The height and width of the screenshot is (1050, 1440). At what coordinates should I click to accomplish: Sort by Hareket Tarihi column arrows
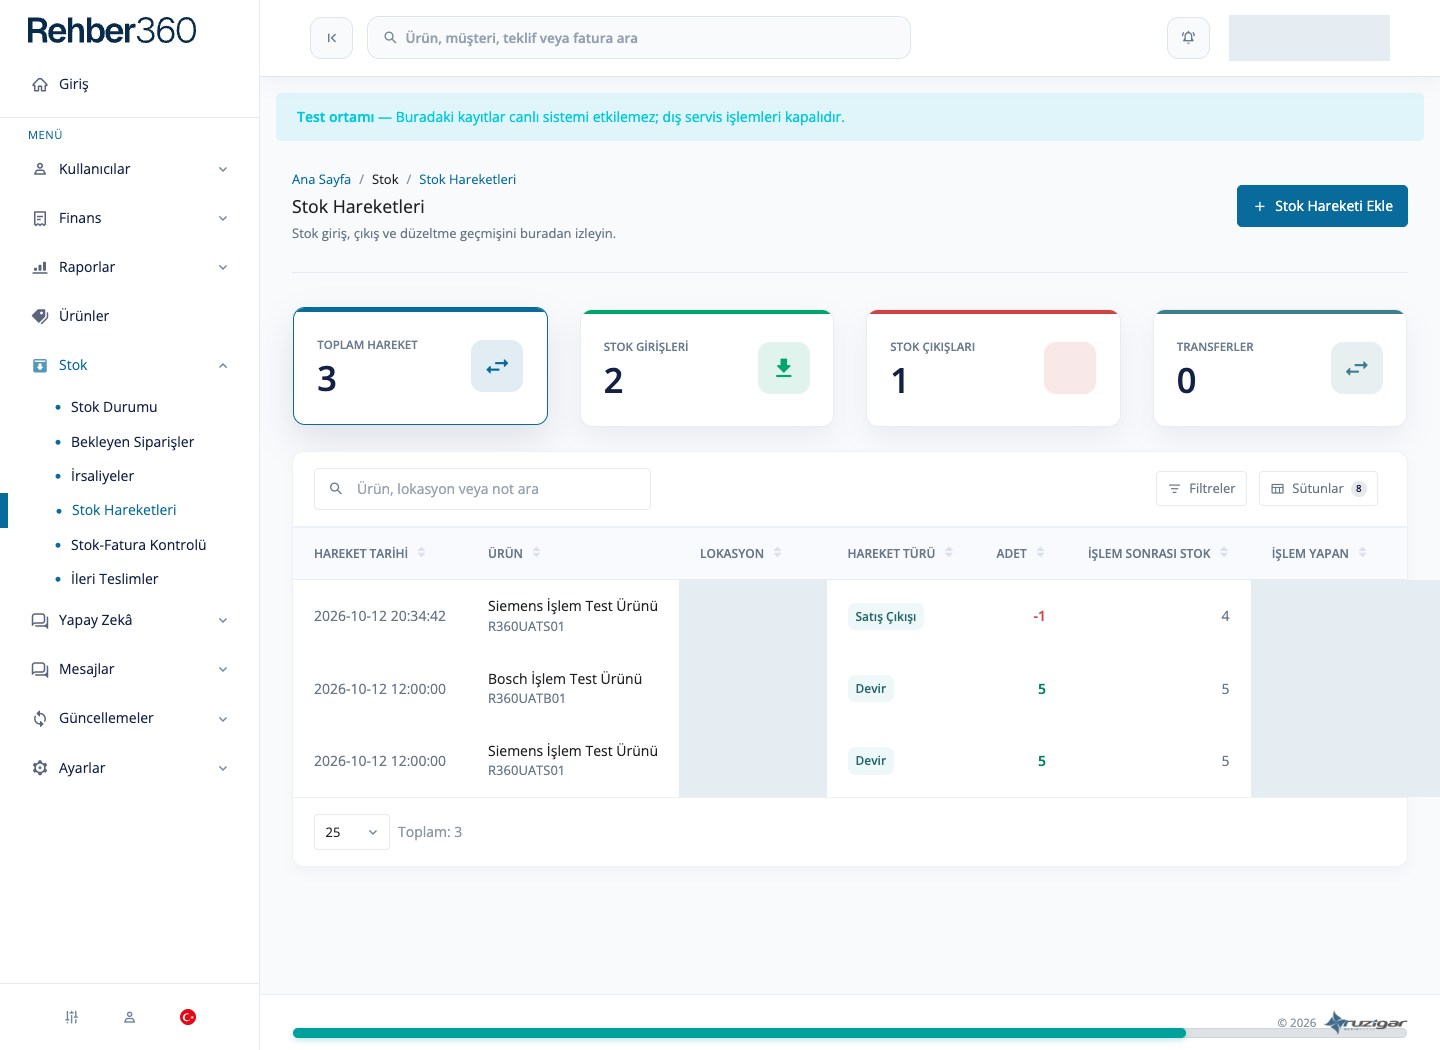point(421,552)
